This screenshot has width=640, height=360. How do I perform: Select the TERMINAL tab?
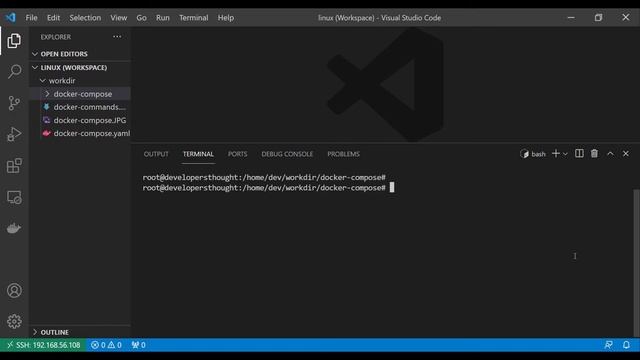[198, 154]
